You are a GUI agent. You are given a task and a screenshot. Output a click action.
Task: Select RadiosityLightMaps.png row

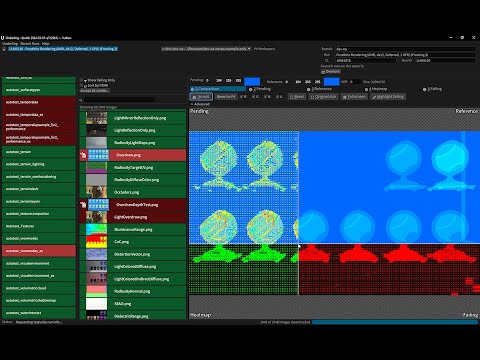133,143
